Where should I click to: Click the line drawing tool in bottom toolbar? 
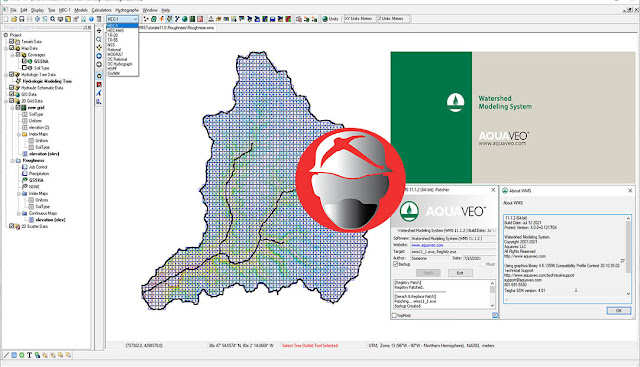click(6, 355)
